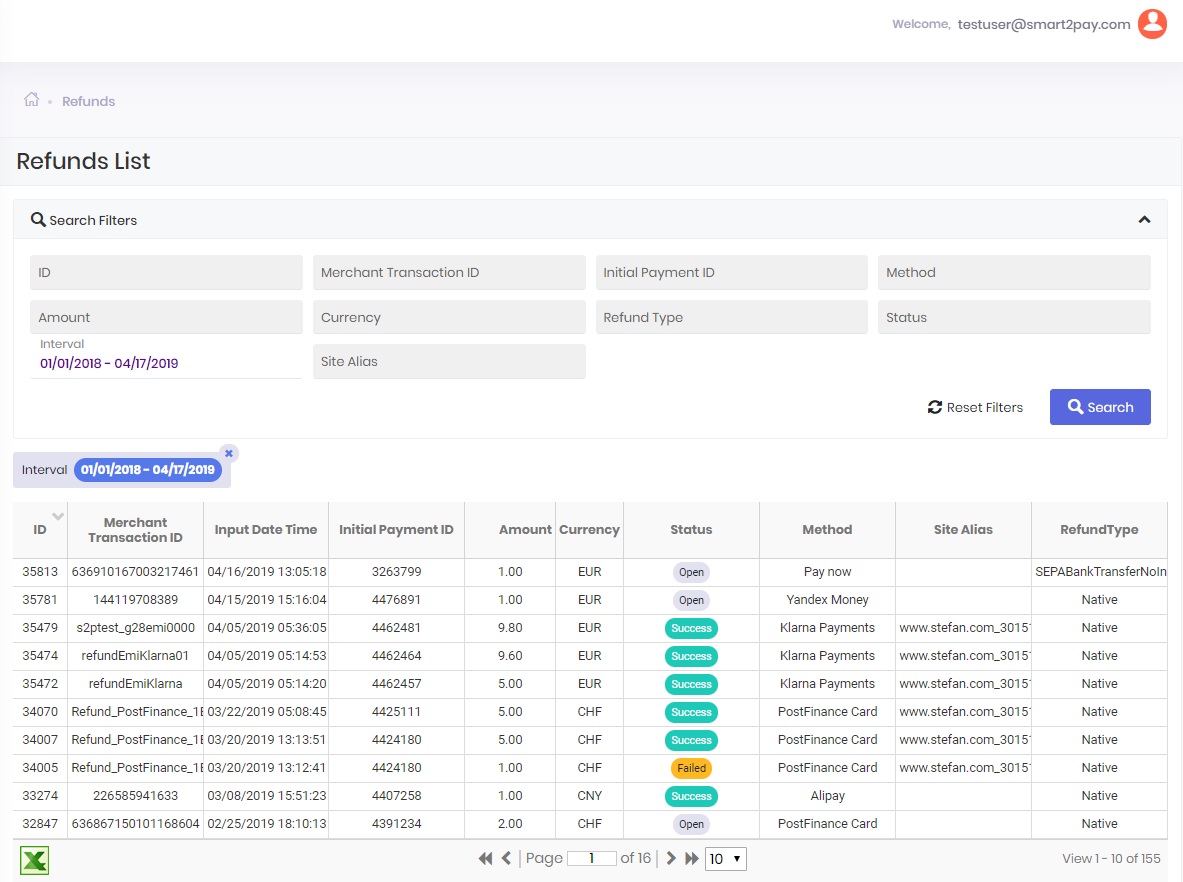
Task: Reset all search filters
Action: pyautogui.click(x=976, y=407)
